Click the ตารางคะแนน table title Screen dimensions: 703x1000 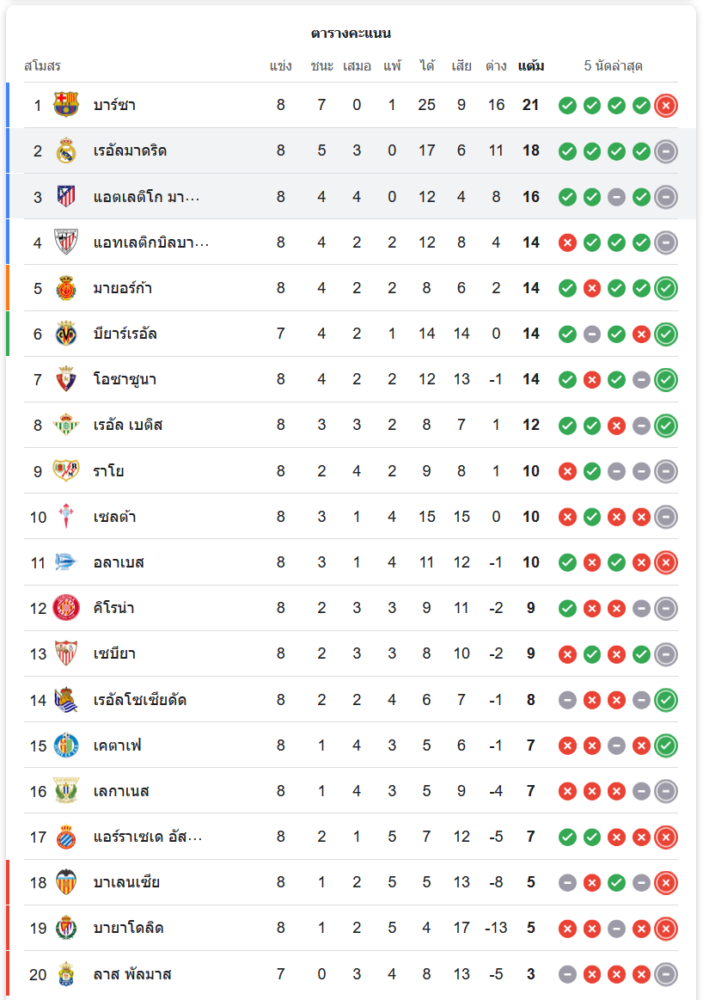350,34
